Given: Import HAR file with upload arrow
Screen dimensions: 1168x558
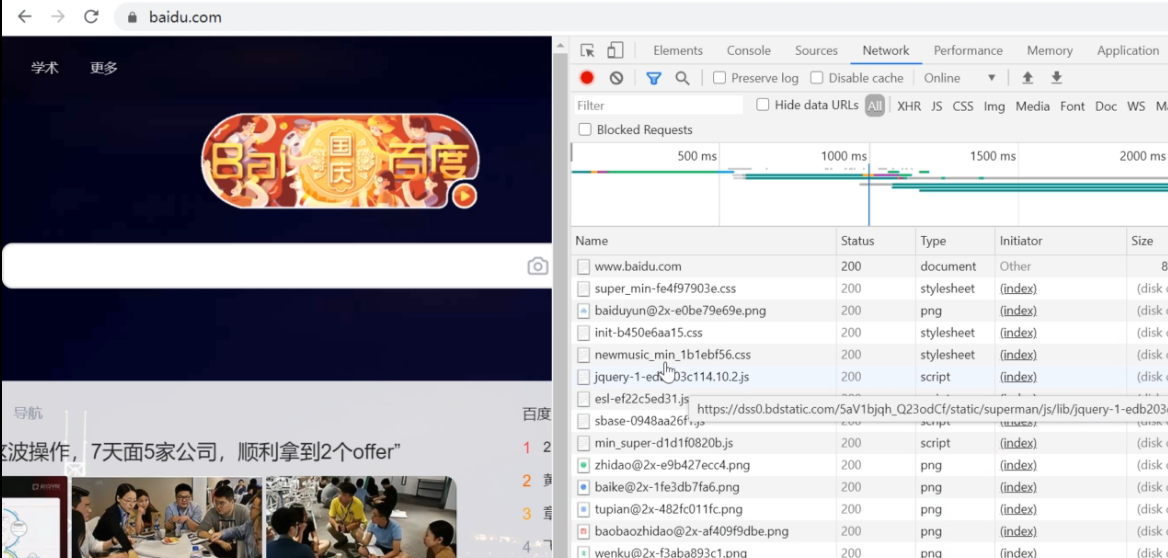Looking at the screenshot, I should click(1027, 77).
